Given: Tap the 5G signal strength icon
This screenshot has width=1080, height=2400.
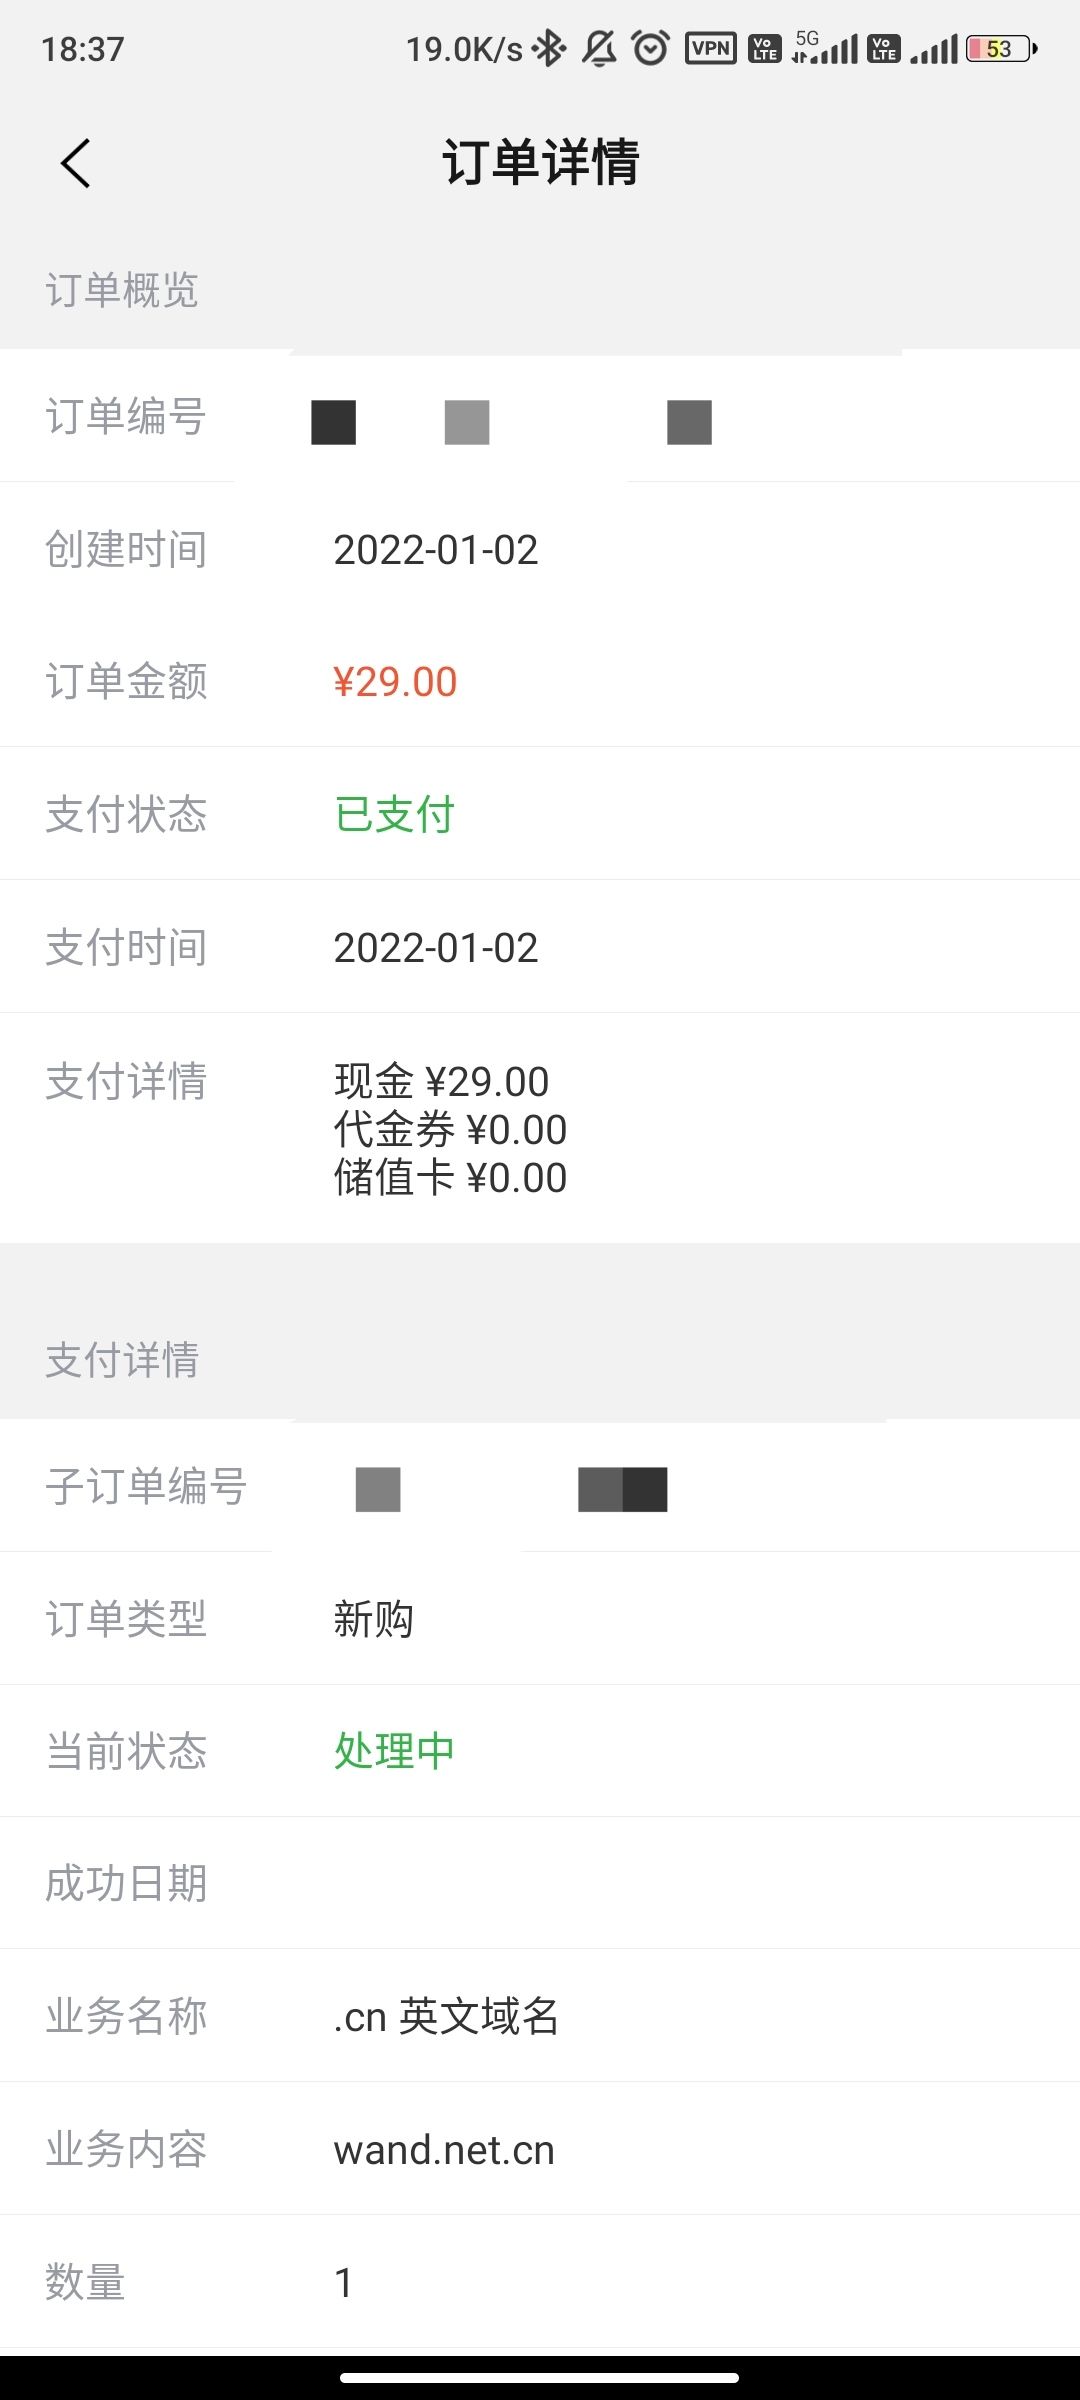Looking at the screenshot, I should tap(826, 48).
